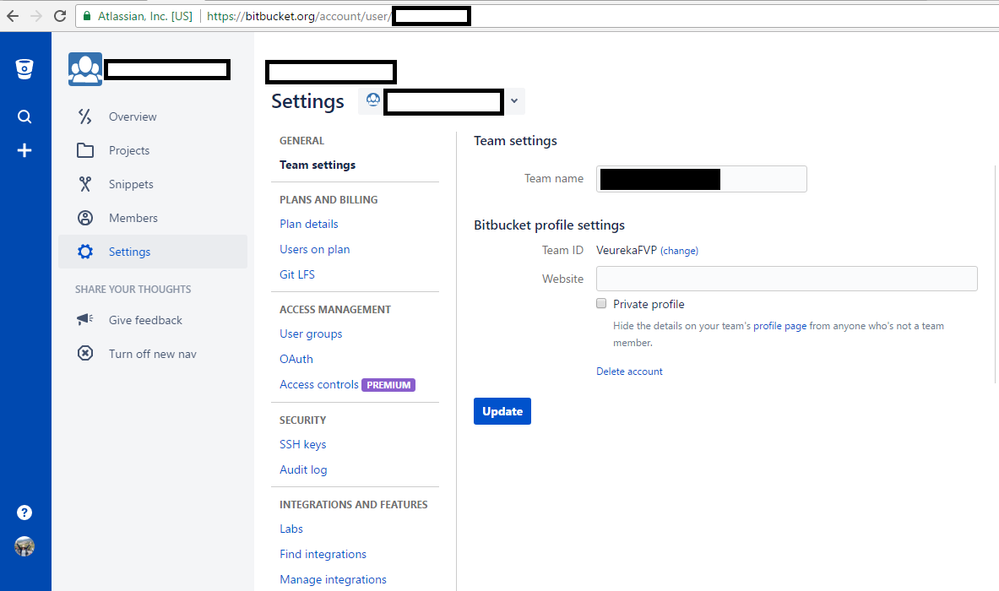Open Snippets in the sidebar
The width and height of the screenshot is (999, 591).
click(131, 184)
